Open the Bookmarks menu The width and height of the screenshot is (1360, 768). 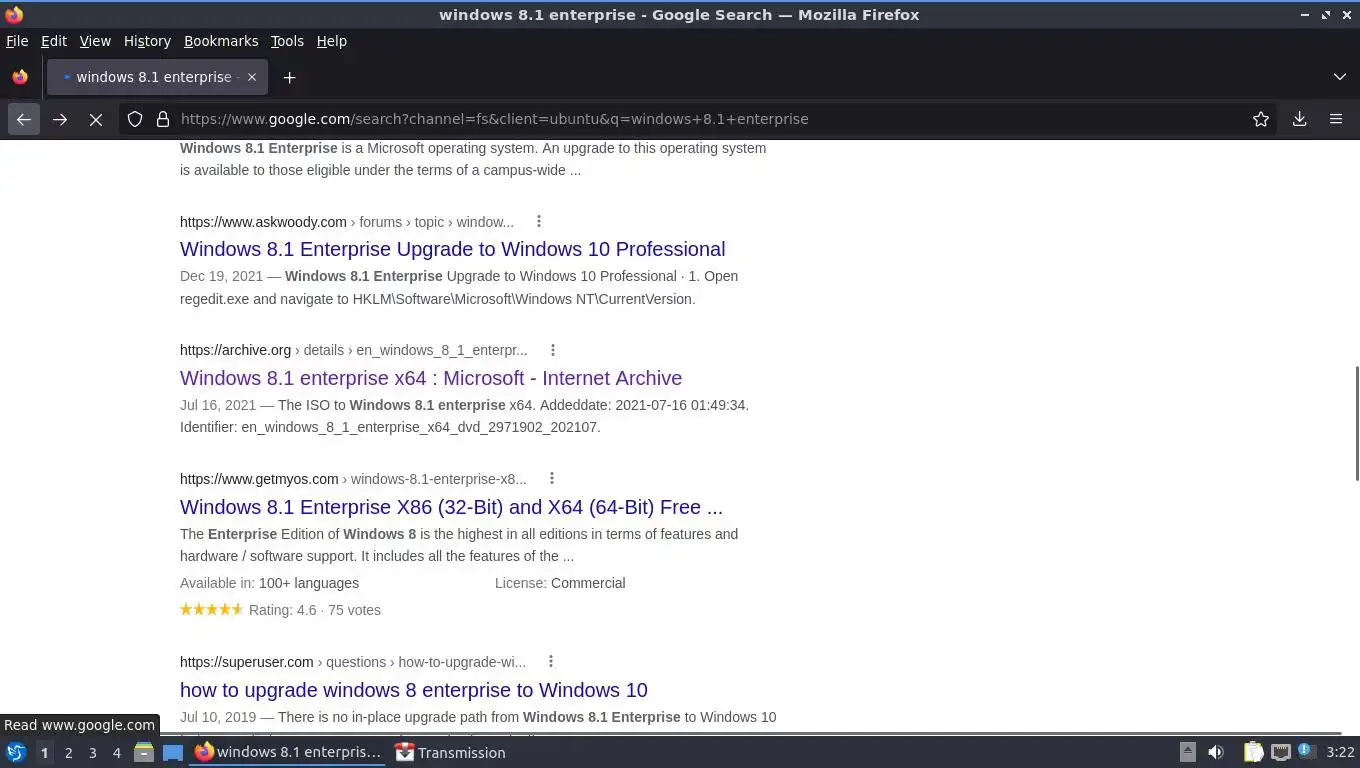tap(221, 41)
